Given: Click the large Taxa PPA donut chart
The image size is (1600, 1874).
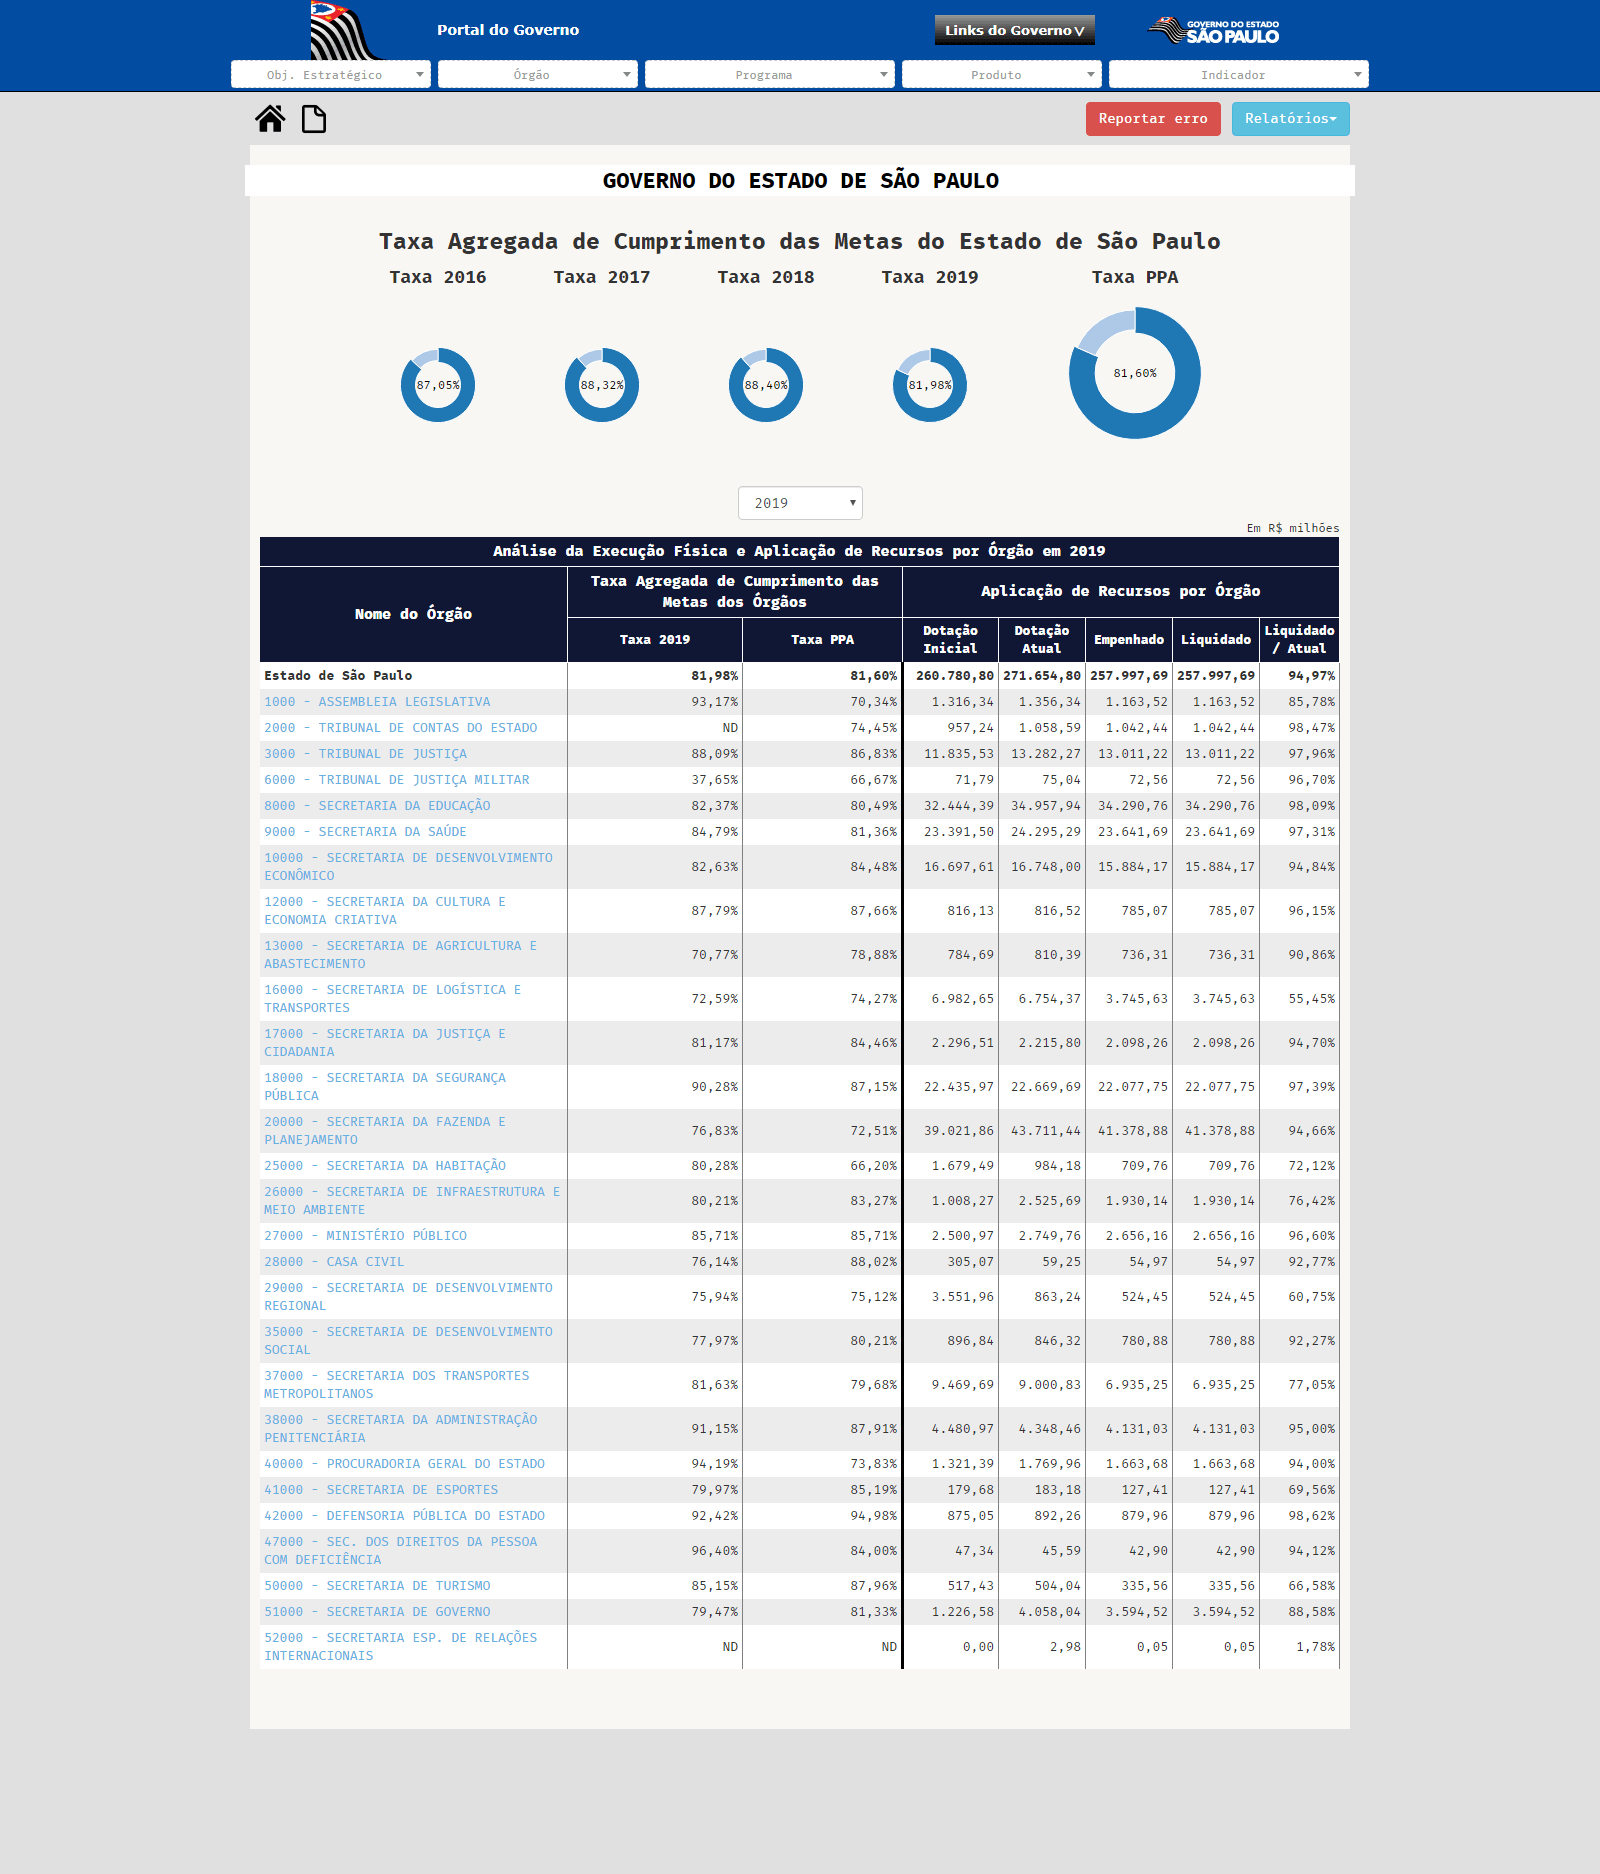Looking at the screenshot, I should tap(1135, 373).
